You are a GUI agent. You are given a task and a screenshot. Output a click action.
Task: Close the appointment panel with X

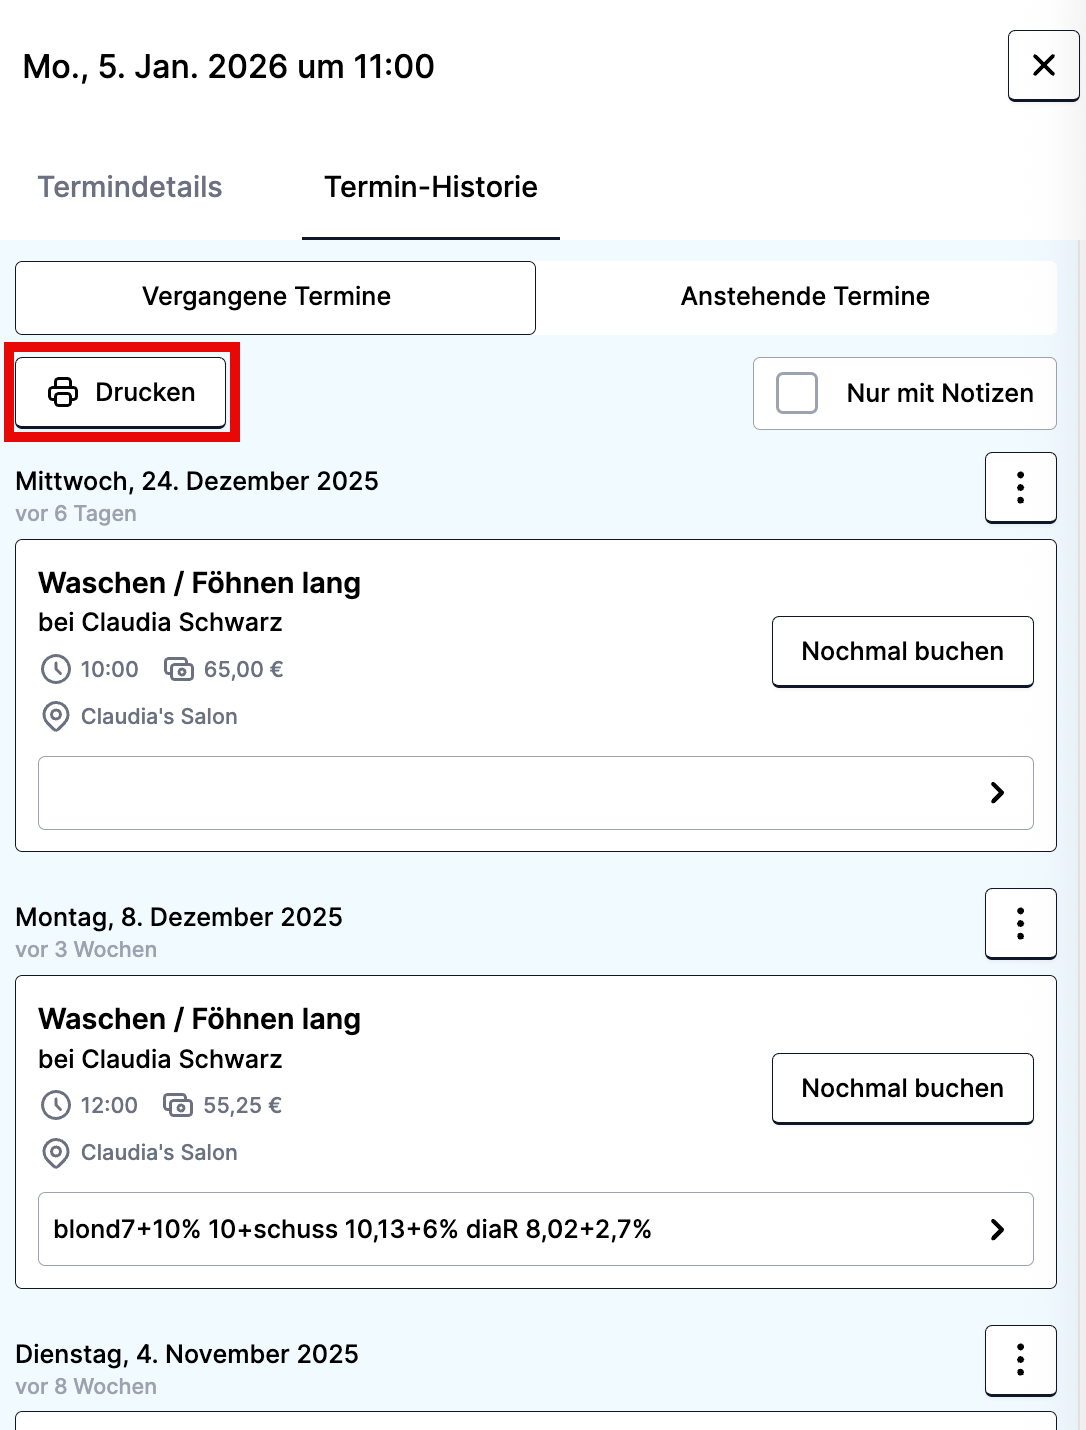(1043, 66)
